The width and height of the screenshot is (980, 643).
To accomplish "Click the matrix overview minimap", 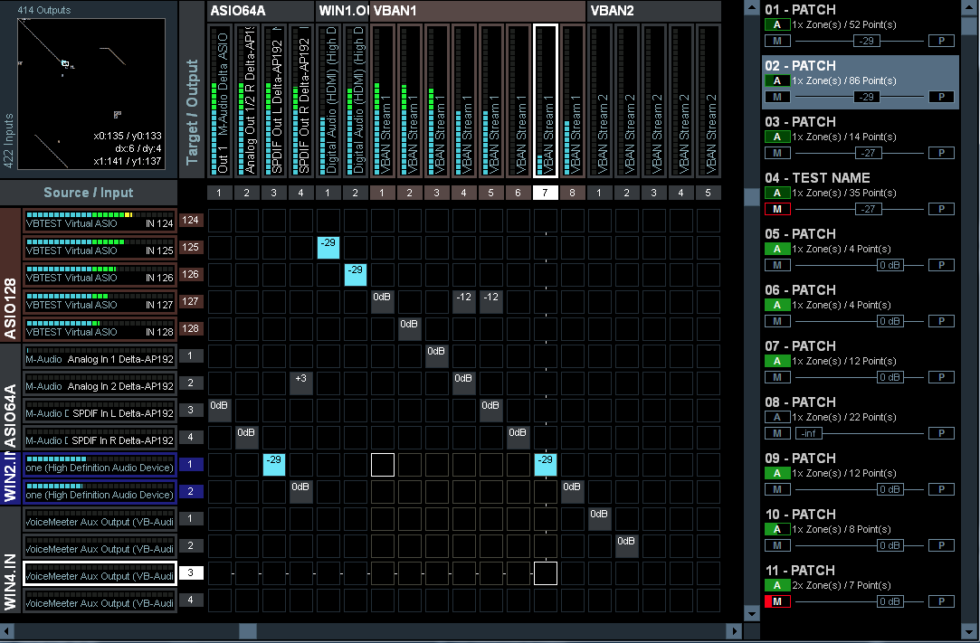I will tap(91, 94).
